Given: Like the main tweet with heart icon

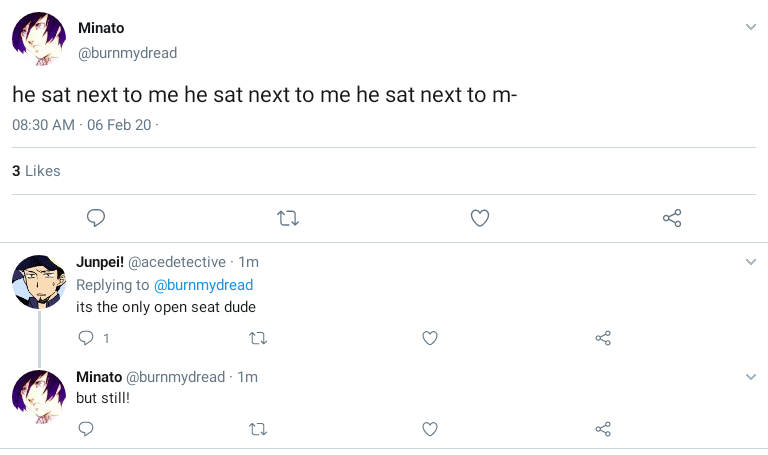Looking at the screenshot, I should [480, 218].
